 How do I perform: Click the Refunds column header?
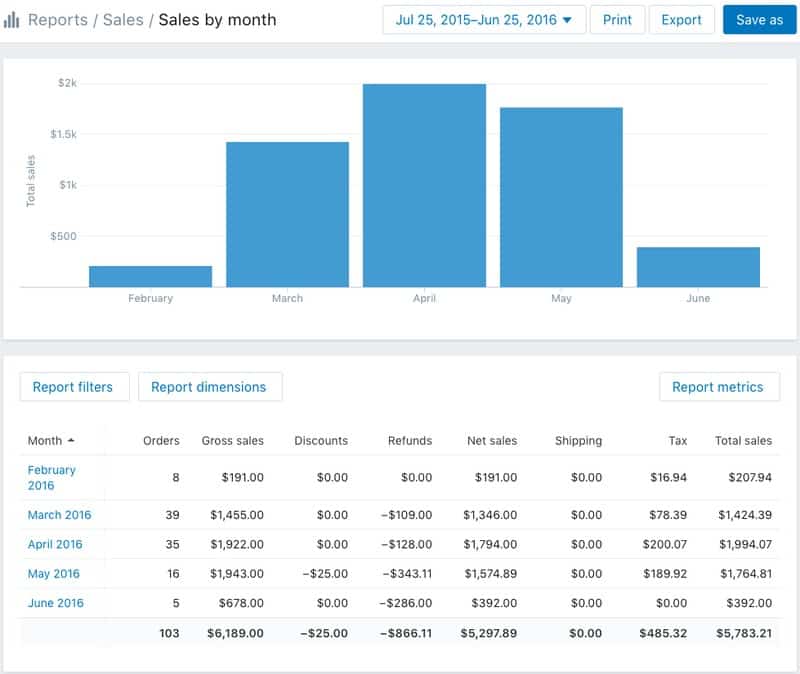(x=410, y=441)
